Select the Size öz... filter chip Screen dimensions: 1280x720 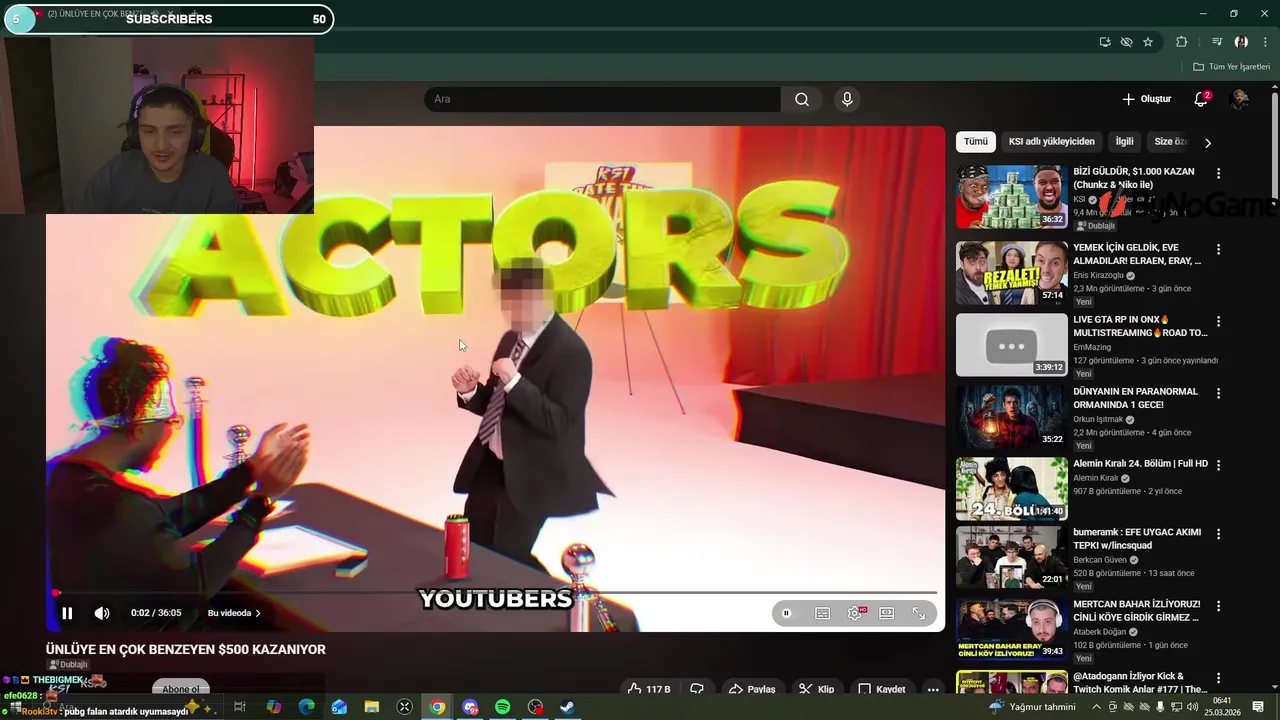[1169, 142]
